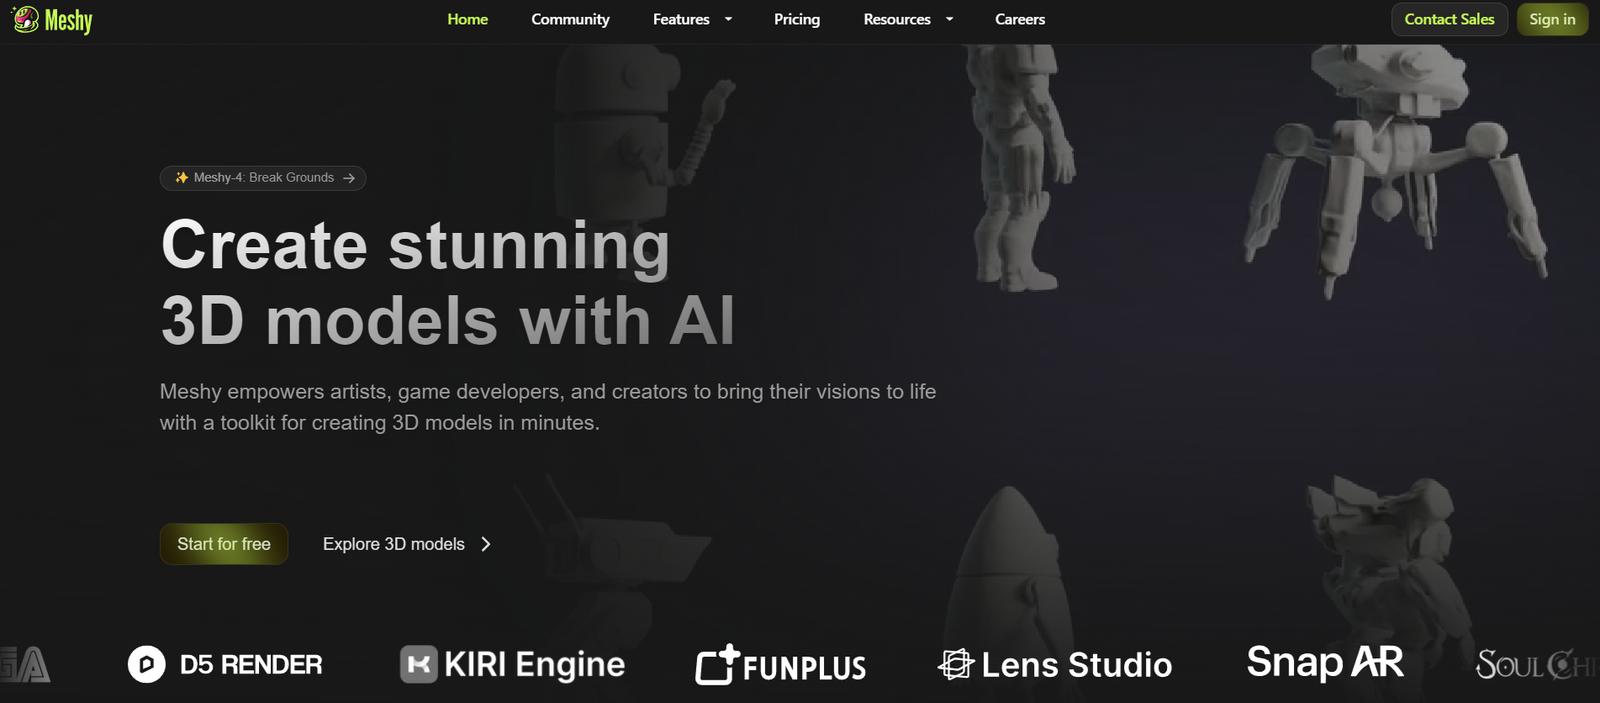Open the Community page

point(570,19)
